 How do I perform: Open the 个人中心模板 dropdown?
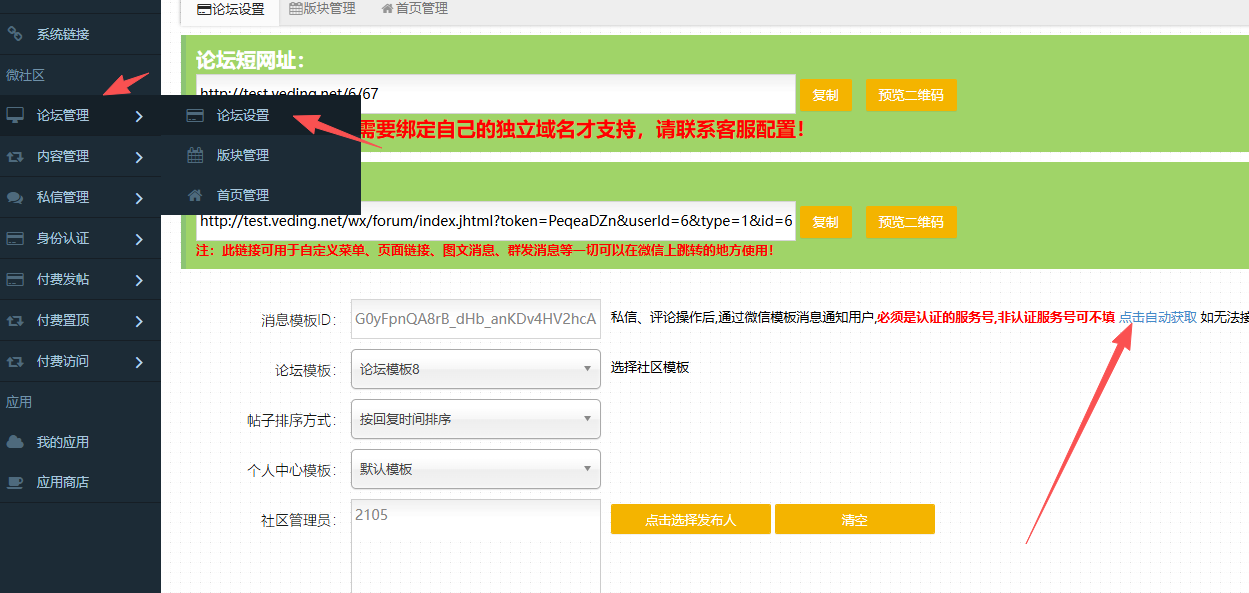click(x=476, y=469)
